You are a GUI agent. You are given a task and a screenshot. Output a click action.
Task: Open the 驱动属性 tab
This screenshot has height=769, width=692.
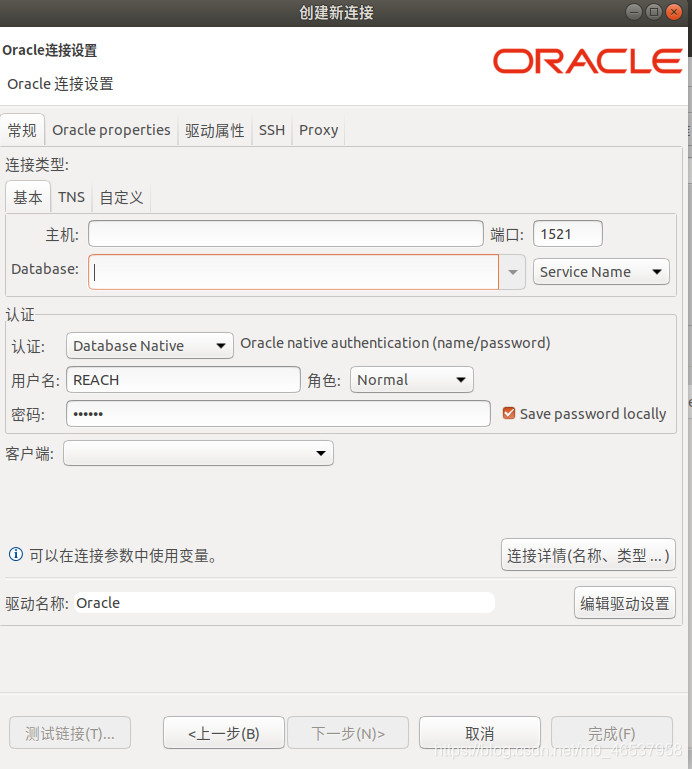pos(215,130)
